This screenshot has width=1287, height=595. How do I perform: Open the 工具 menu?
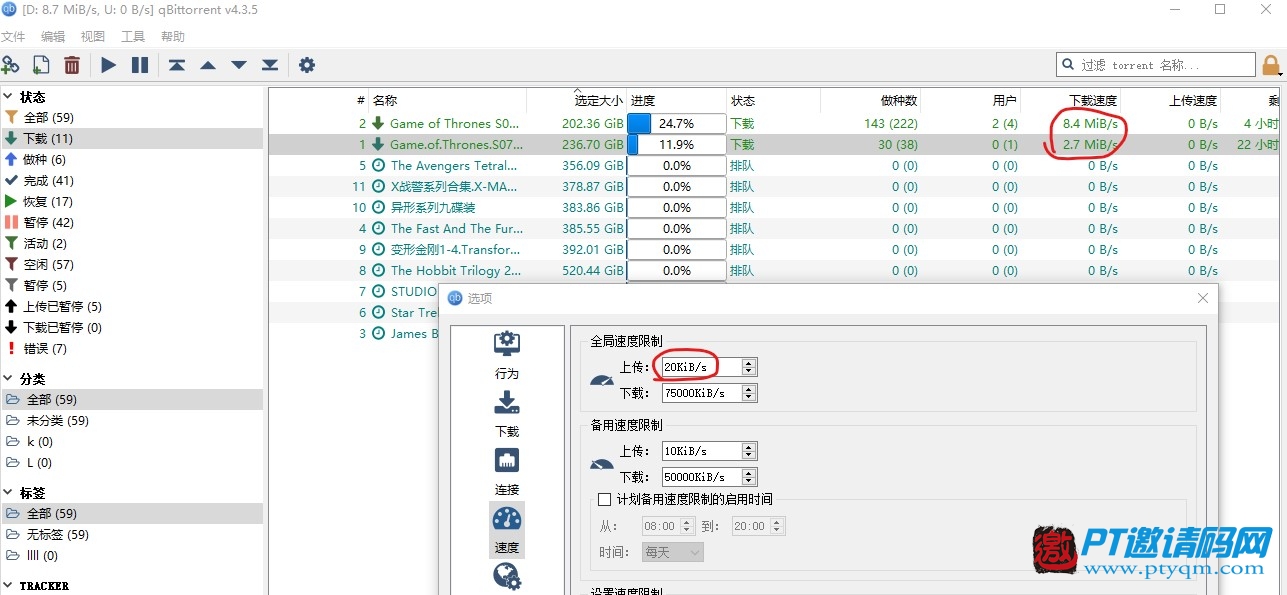[133, 37]
